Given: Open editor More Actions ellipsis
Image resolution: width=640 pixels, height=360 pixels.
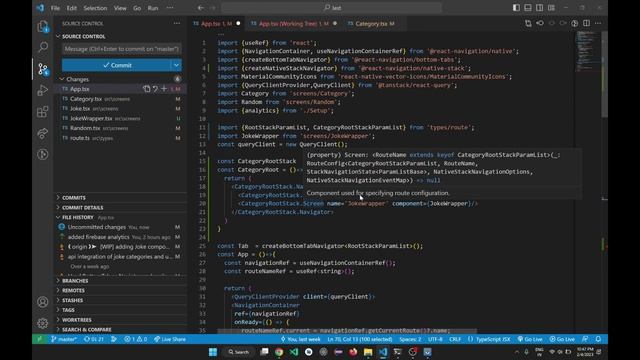Looking at the screenshot, I should point(598,23).
